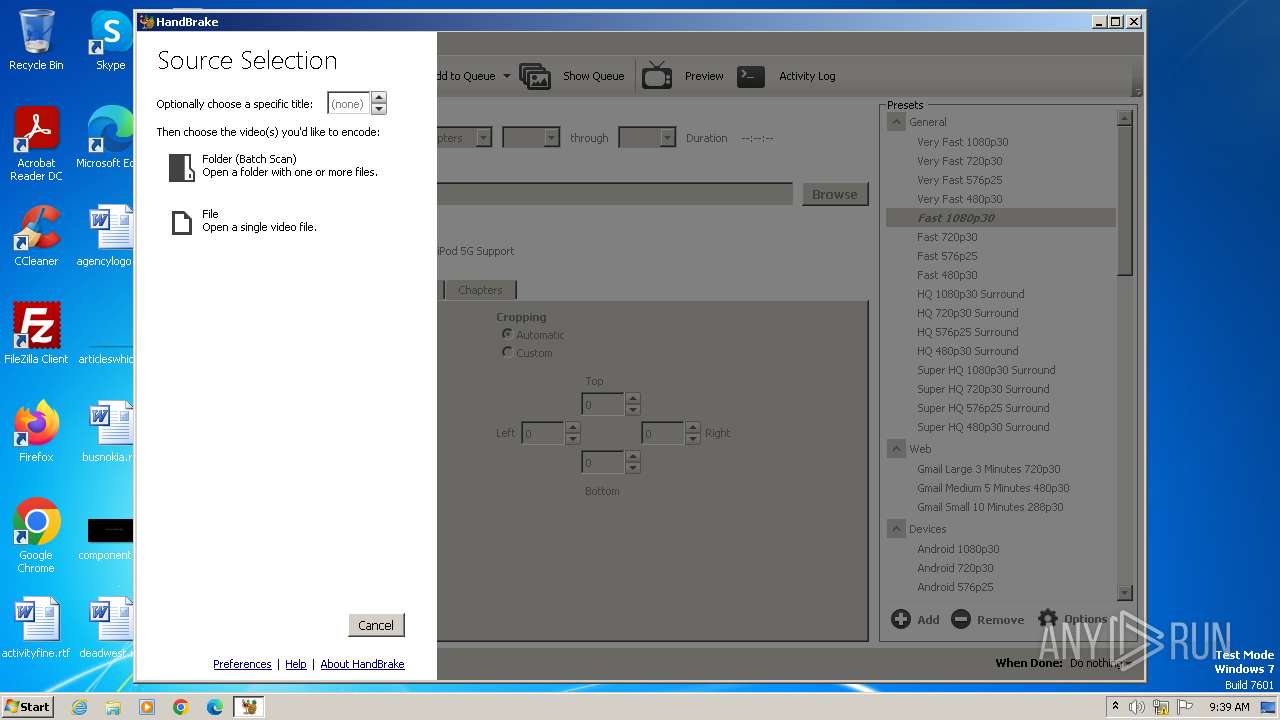The image size is (1280, 720).
Task: Open the Preview television icon
Action: 657,76
